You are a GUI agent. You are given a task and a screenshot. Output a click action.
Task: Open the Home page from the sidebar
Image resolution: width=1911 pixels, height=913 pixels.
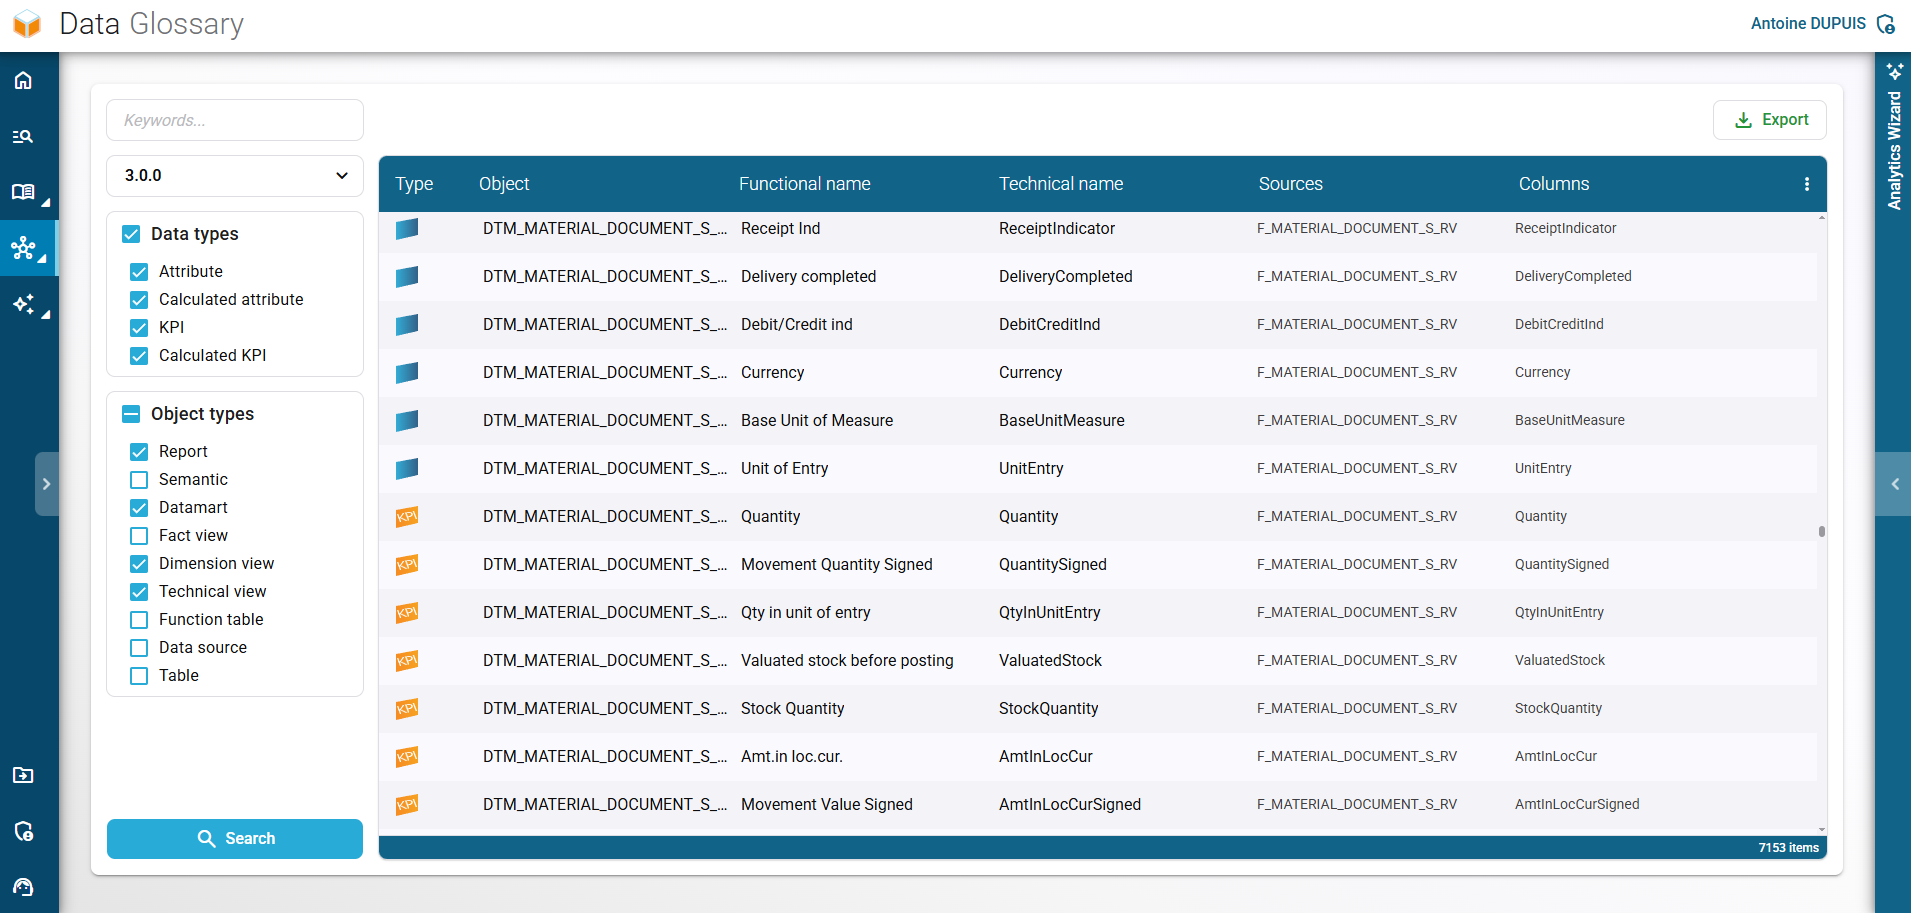23,80
